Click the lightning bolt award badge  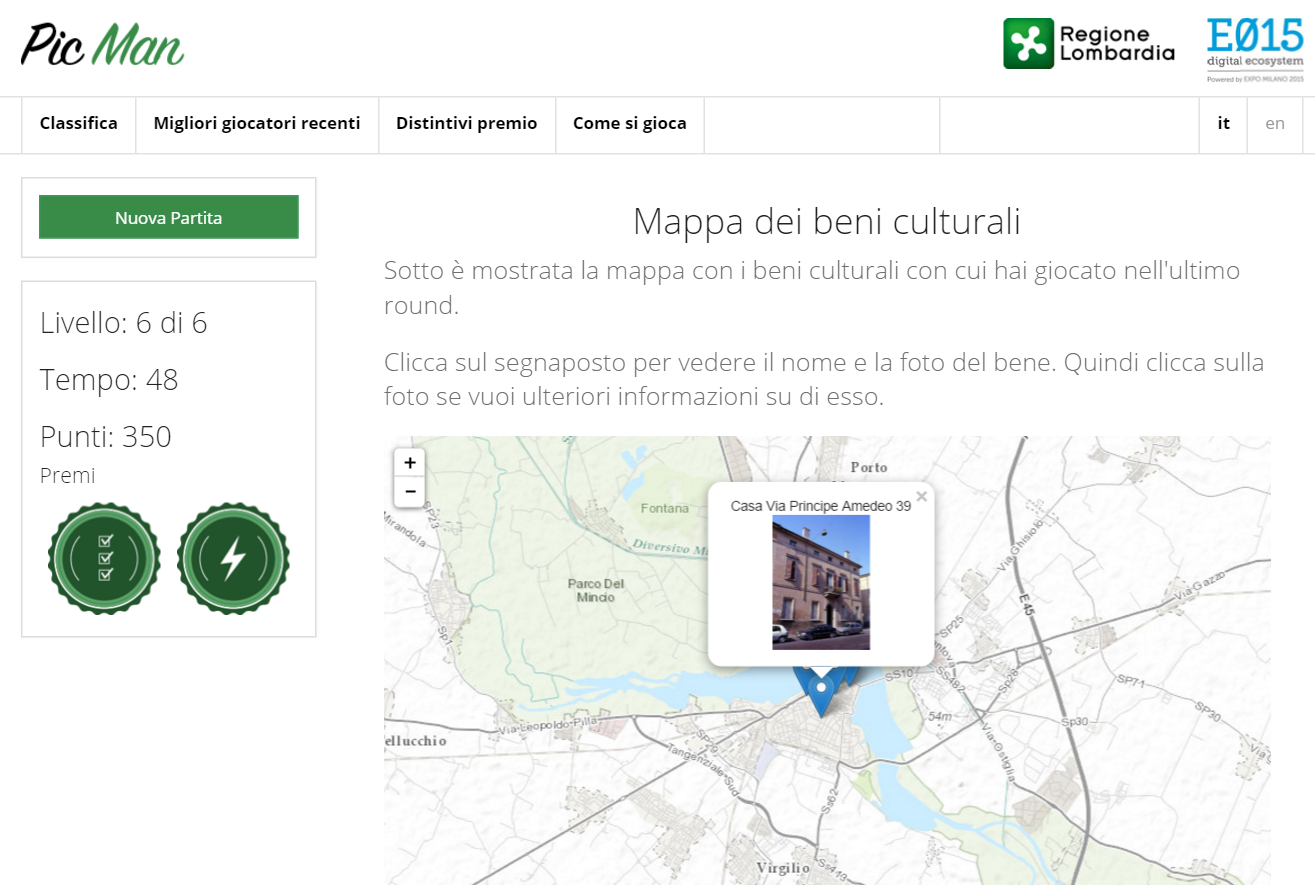[233, 559]
